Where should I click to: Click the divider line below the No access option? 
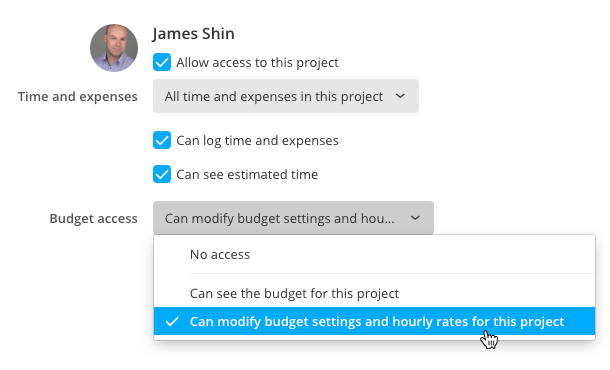(x=392, y=274)
